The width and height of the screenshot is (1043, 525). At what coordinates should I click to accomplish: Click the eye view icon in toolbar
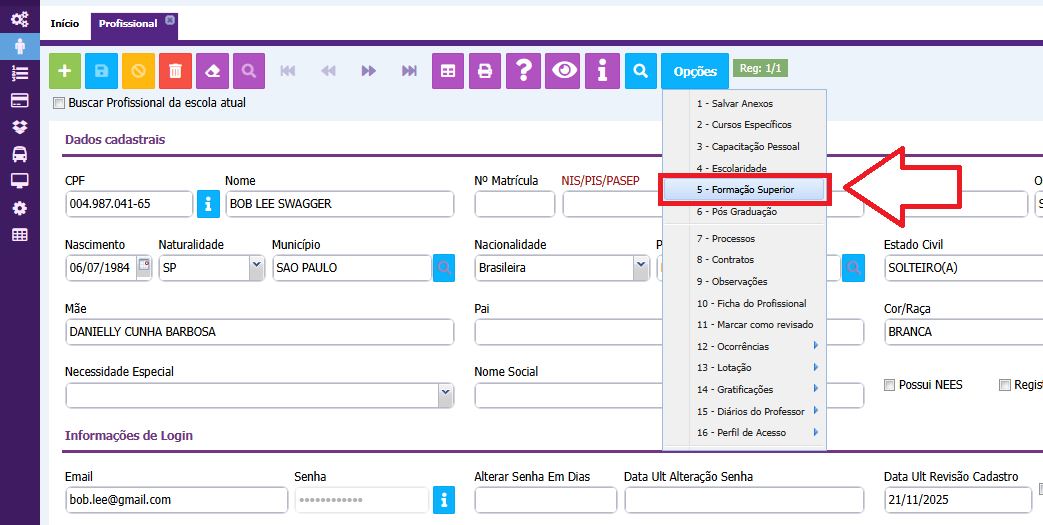[x=565, y=71]
